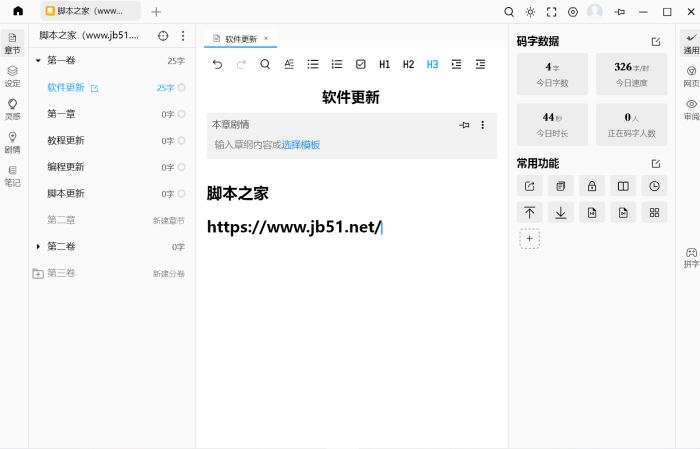Go to the home icon
Viewport: 700px width, 449px height.
(18, 11)
